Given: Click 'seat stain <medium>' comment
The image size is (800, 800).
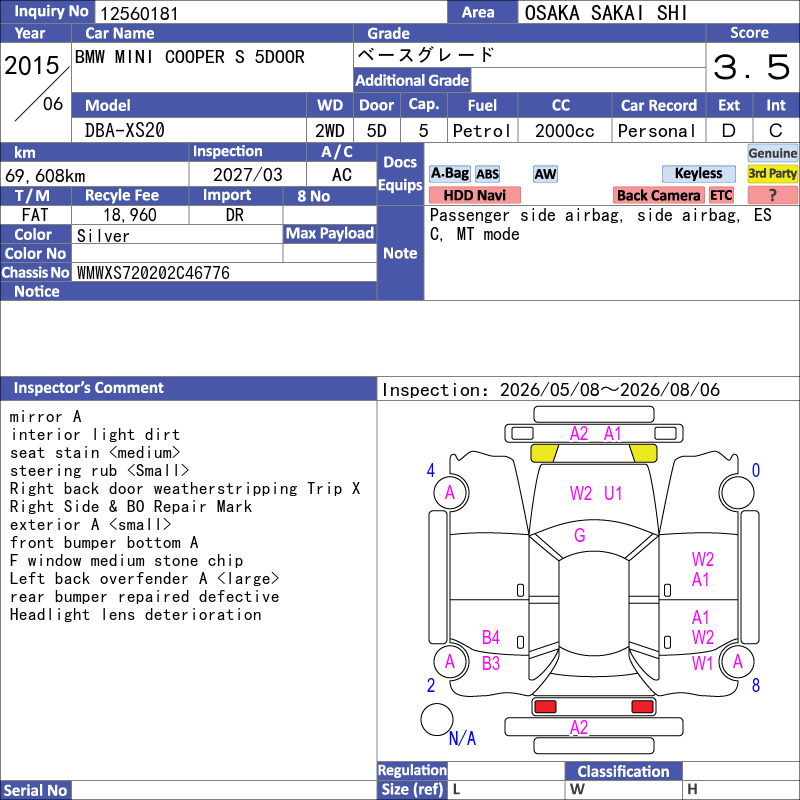Looking at the screenshot, I should 95,453.
